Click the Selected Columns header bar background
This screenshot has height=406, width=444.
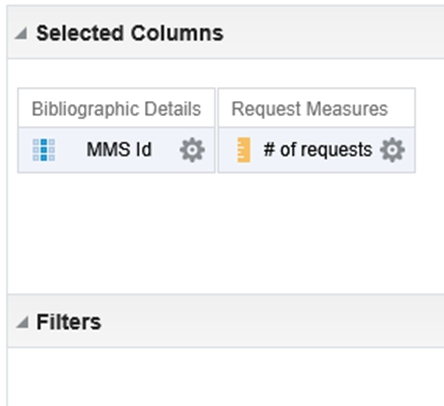(x=333, y=32)
